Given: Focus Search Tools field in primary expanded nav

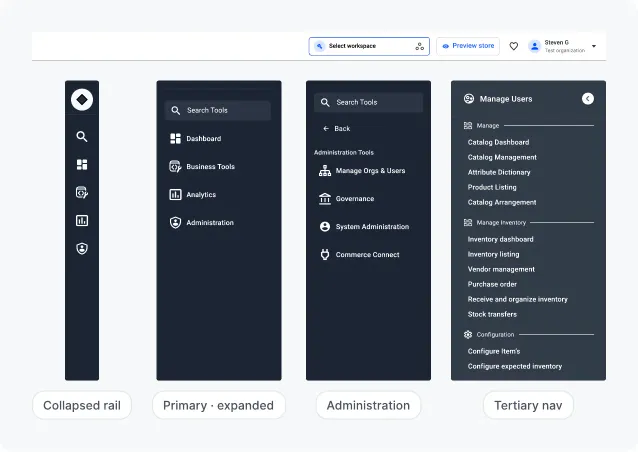Looking at the screenshot, I should [x=218, y=110].
